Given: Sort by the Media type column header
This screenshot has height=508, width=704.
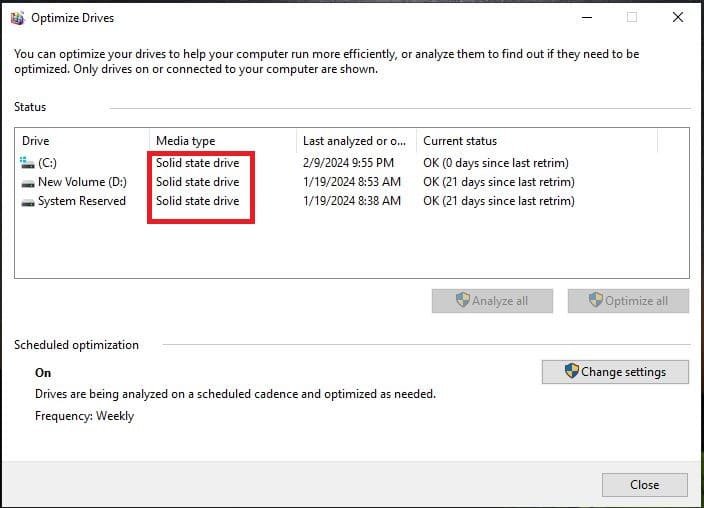Looking at the screenshot, I should [x=185, y=141].
